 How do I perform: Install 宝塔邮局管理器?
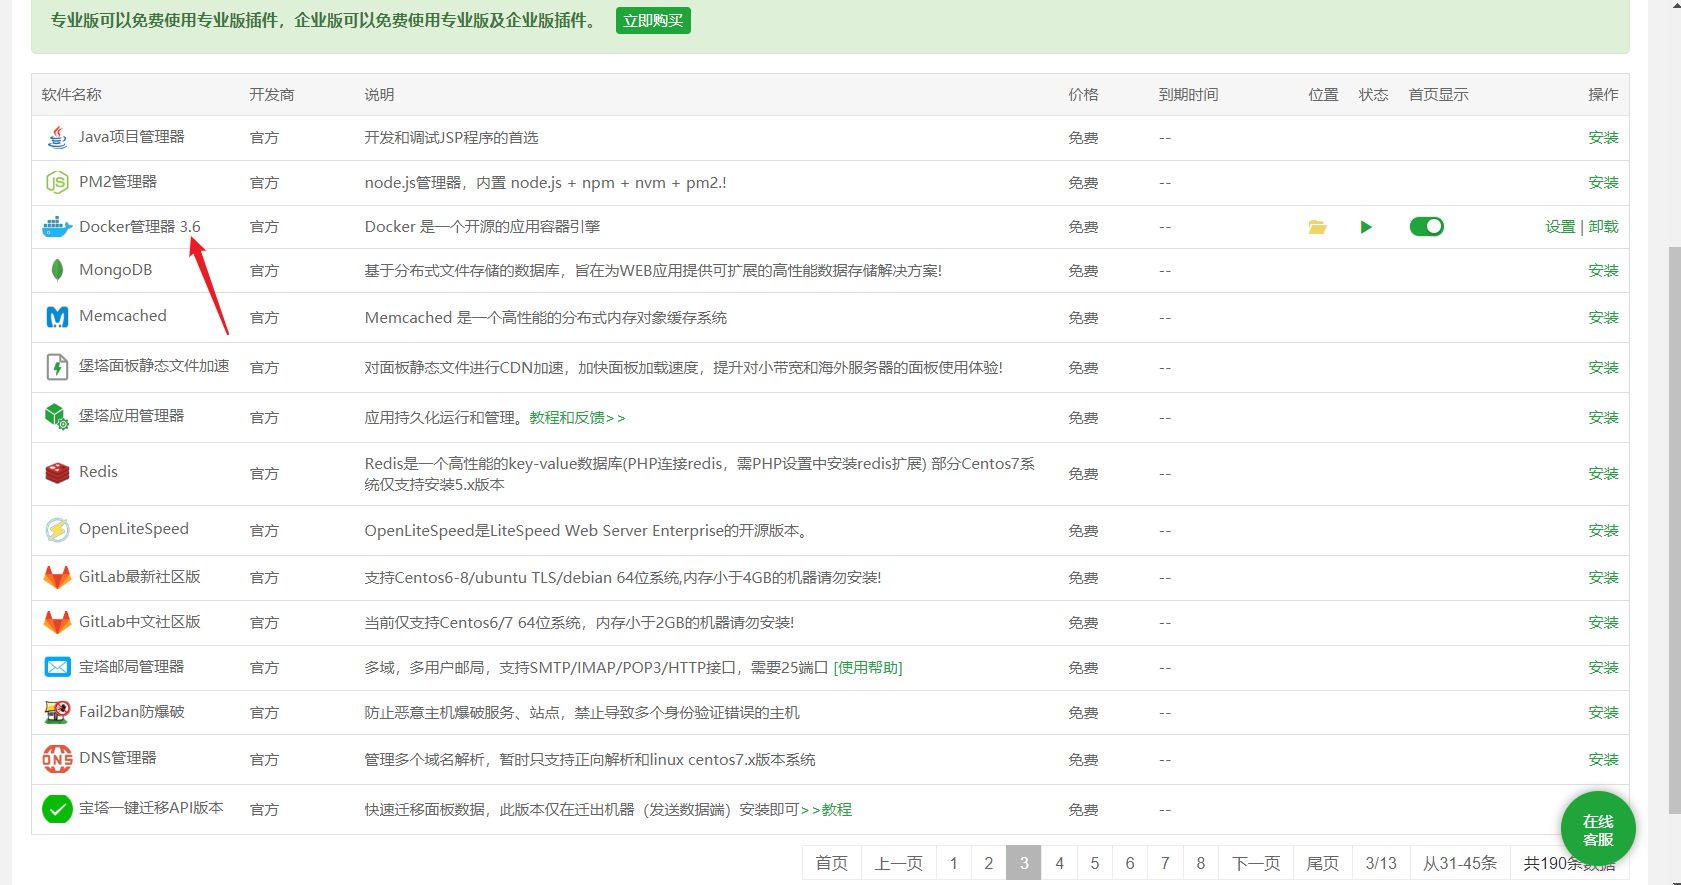(1603, 668)
